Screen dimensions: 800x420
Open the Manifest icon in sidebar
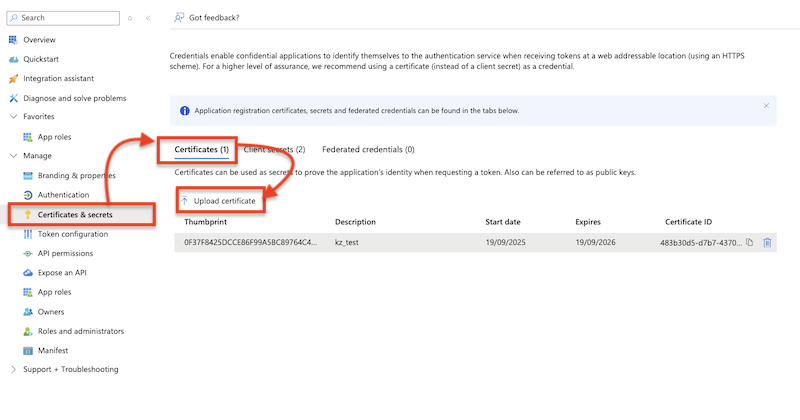[x=28, y=351]
